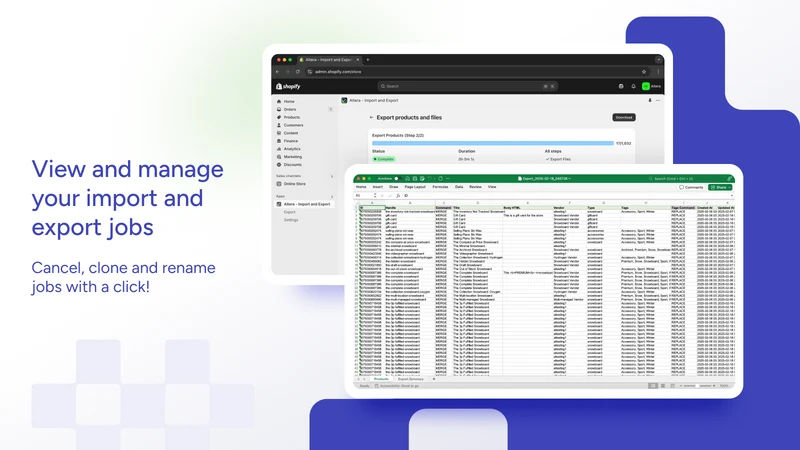Screen dimensions: 800x450
Task: Open the Excel Draw ribbon tab
Action: pos(393,187)
